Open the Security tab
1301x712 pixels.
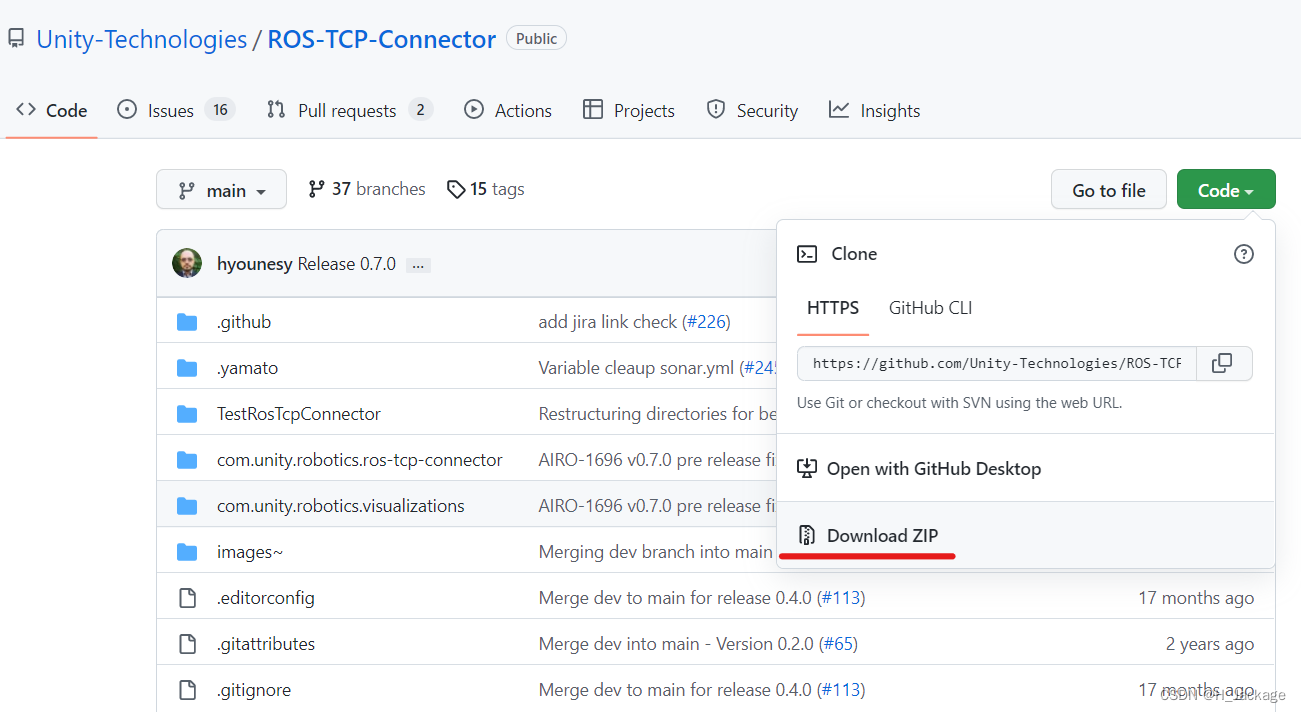click(x=752, y=111)
